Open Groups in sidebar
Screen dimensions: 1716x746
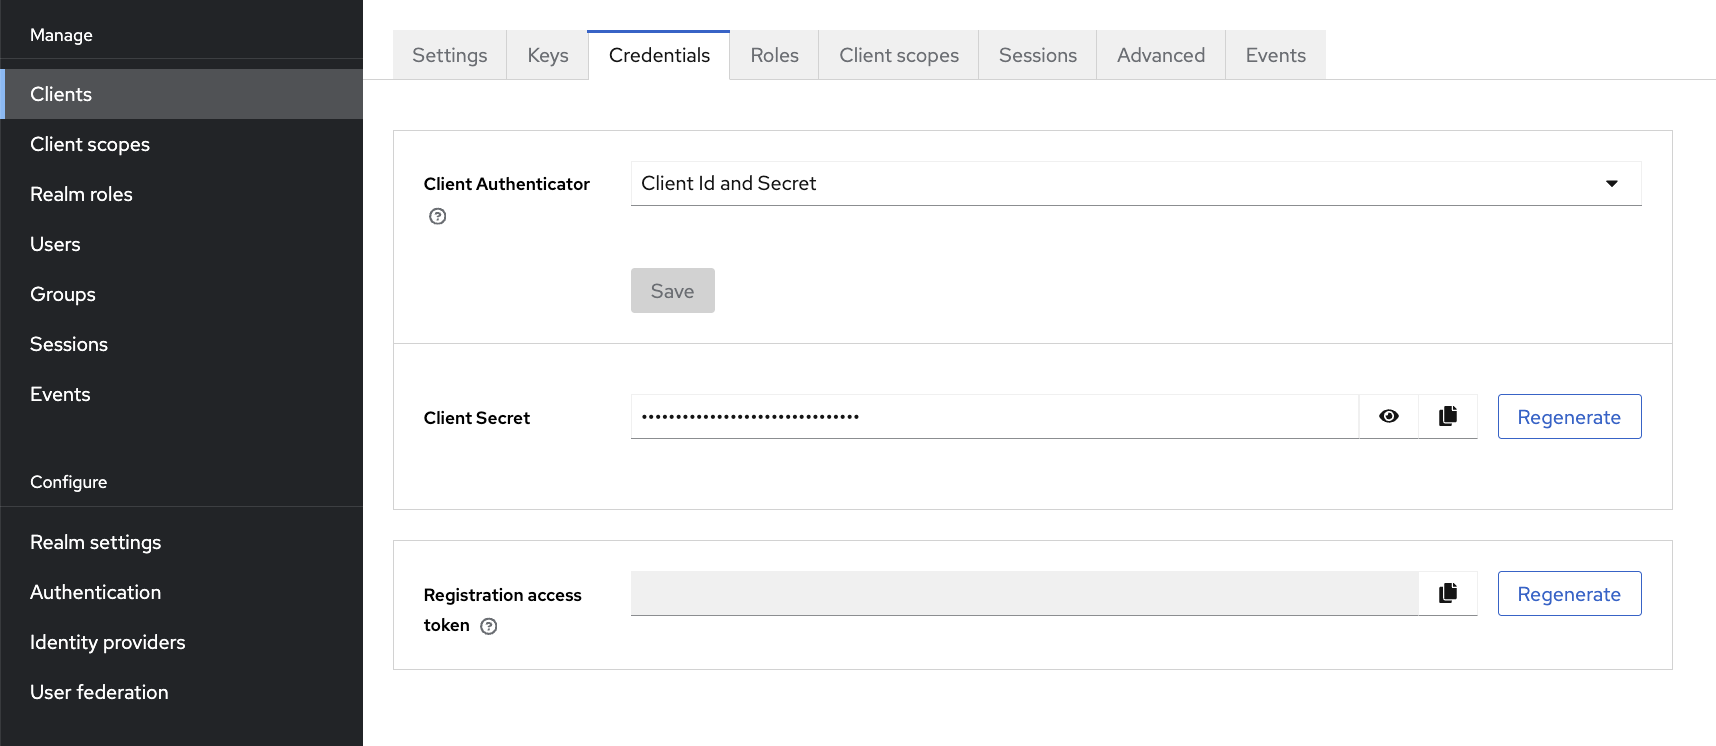(x=181, y=294)
